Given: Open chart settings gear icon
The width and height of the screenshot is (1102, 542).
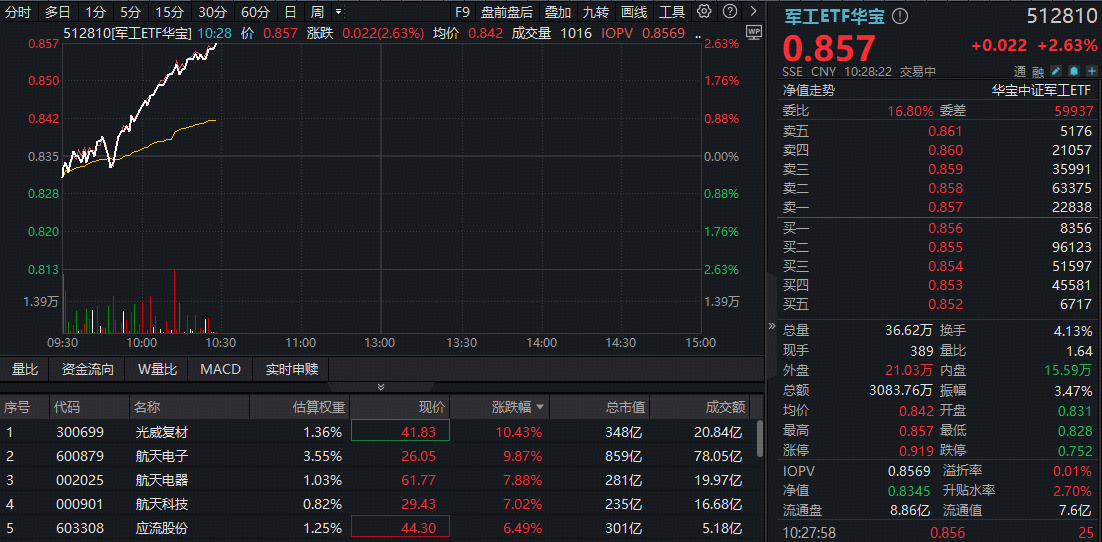Looking at the screenshot, I should [x=704, y=12].
